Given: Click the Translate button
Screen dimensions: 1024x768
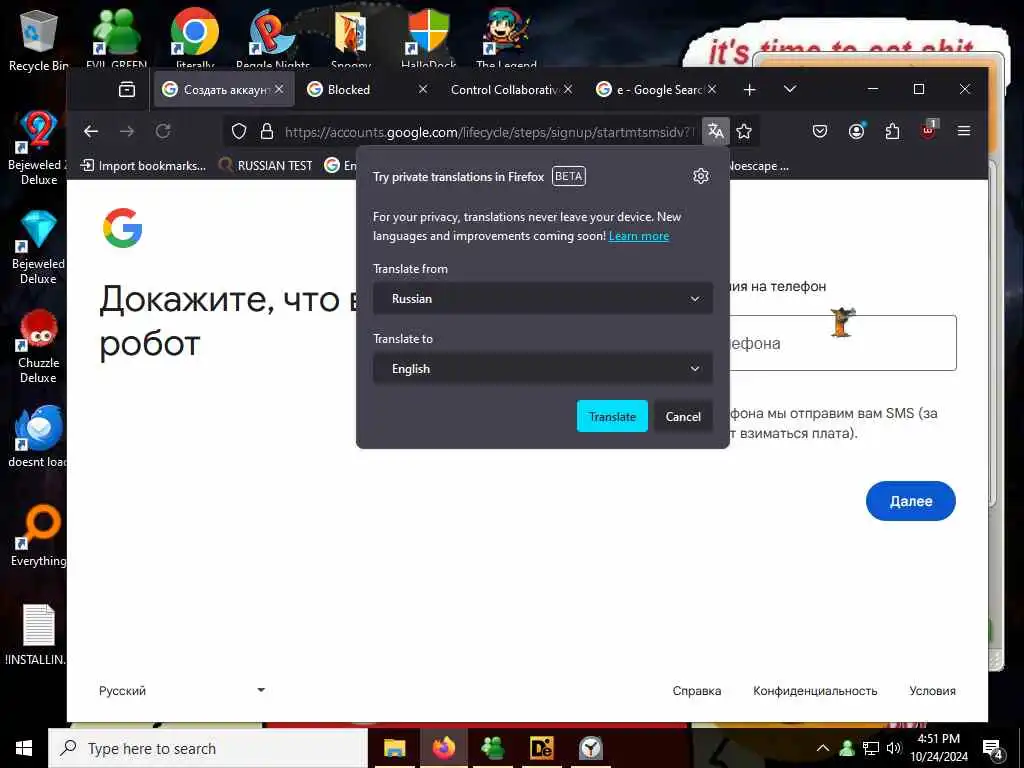Looking at the screenshot, I should click(x=612, y=416).
